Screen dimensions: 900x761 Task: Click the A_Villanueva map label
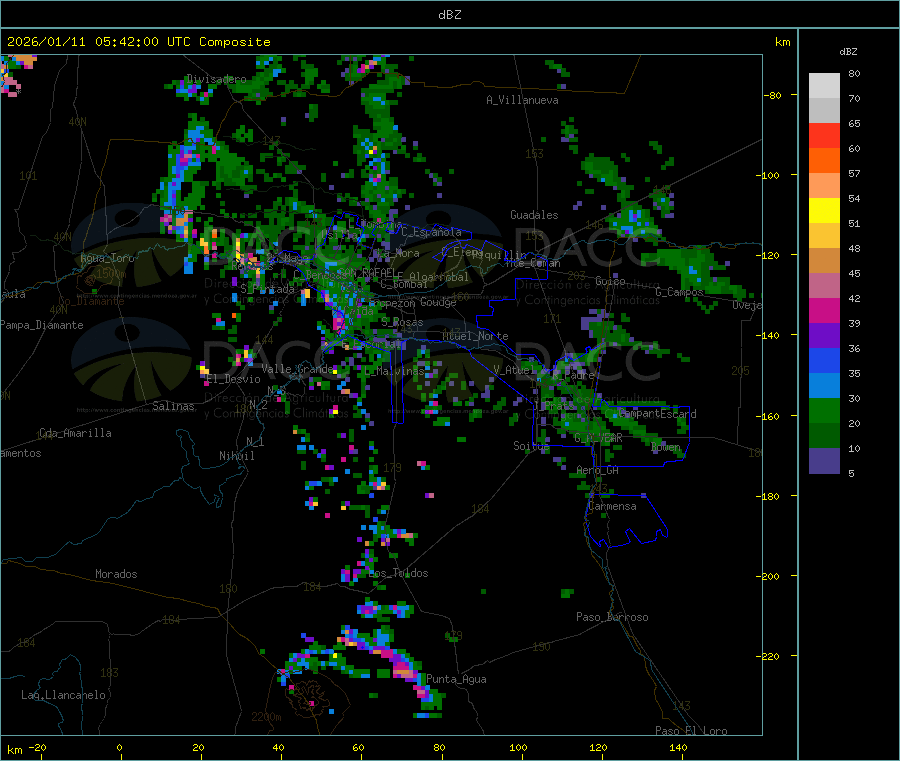[522, 100]
